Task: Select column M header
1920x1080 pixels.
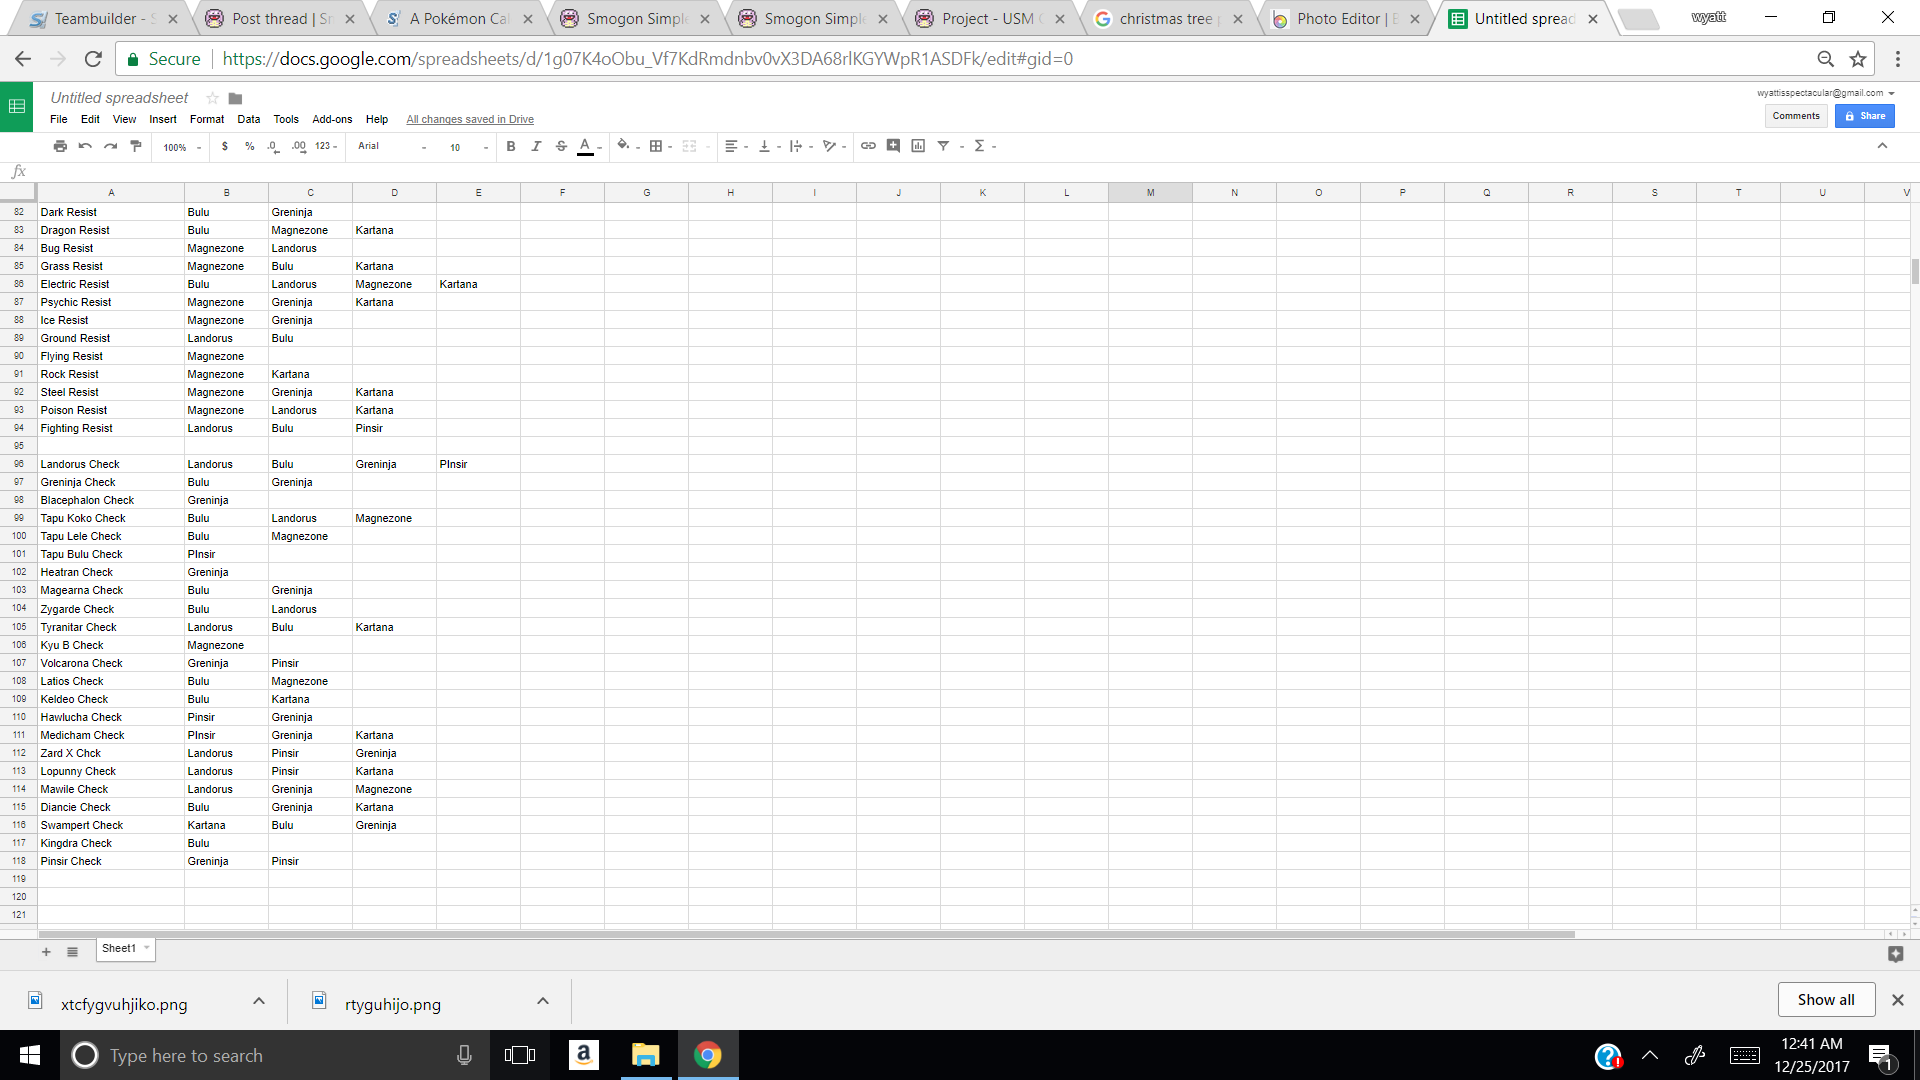Action: [x=1150, y=192]
